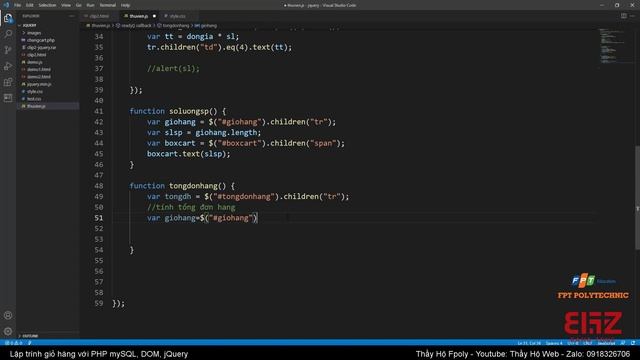Open the Source Control view

click(8, 50)
